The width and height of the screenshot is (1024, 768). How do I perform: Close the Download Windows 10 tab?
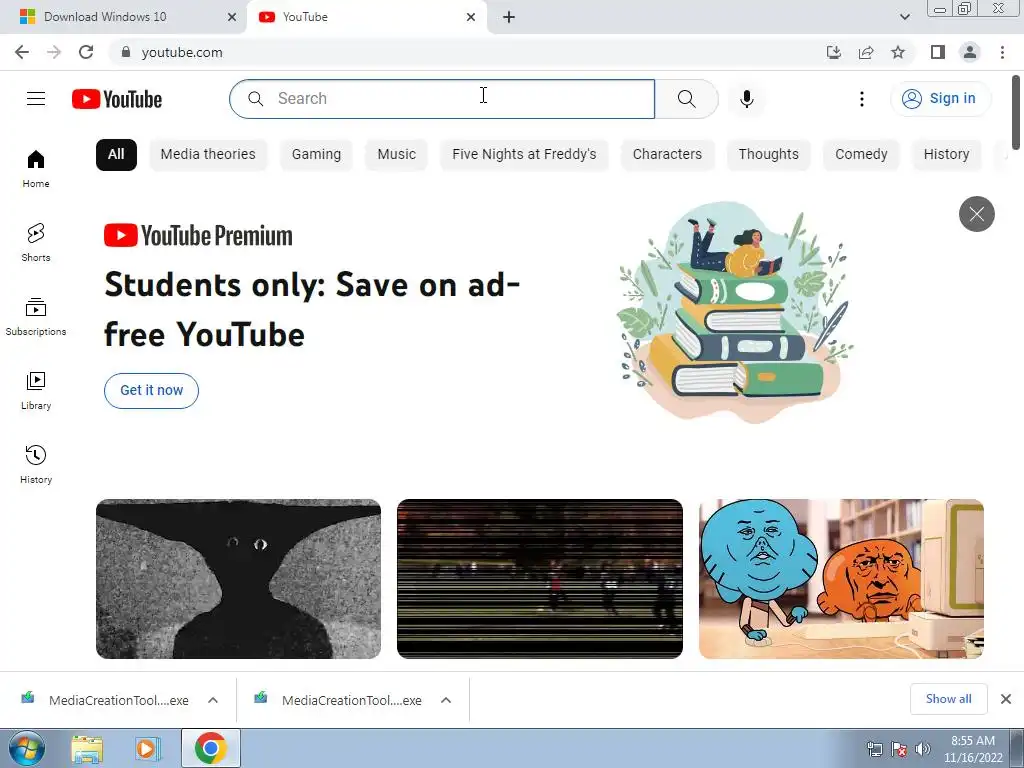click(231, 17)
